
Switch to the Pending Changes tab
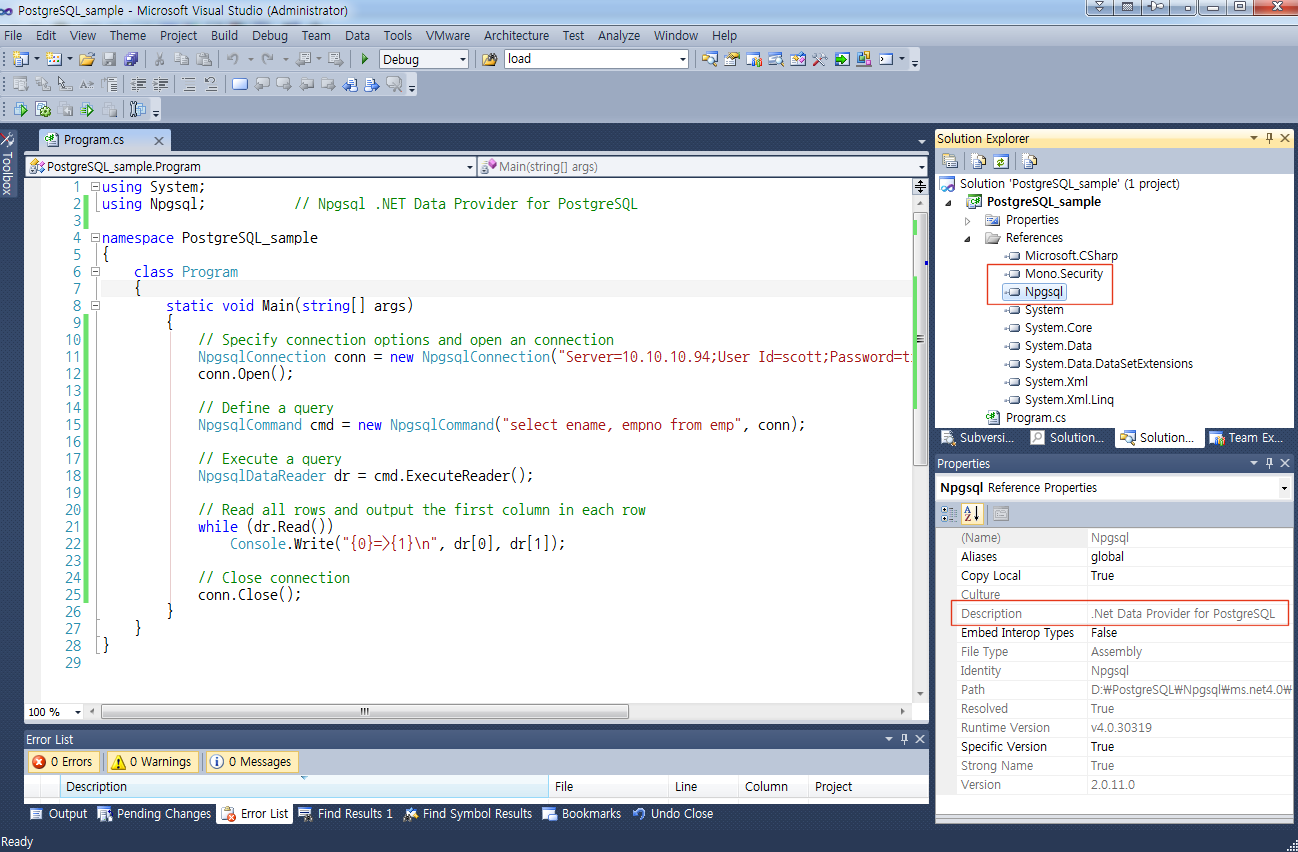pos(154,814)
